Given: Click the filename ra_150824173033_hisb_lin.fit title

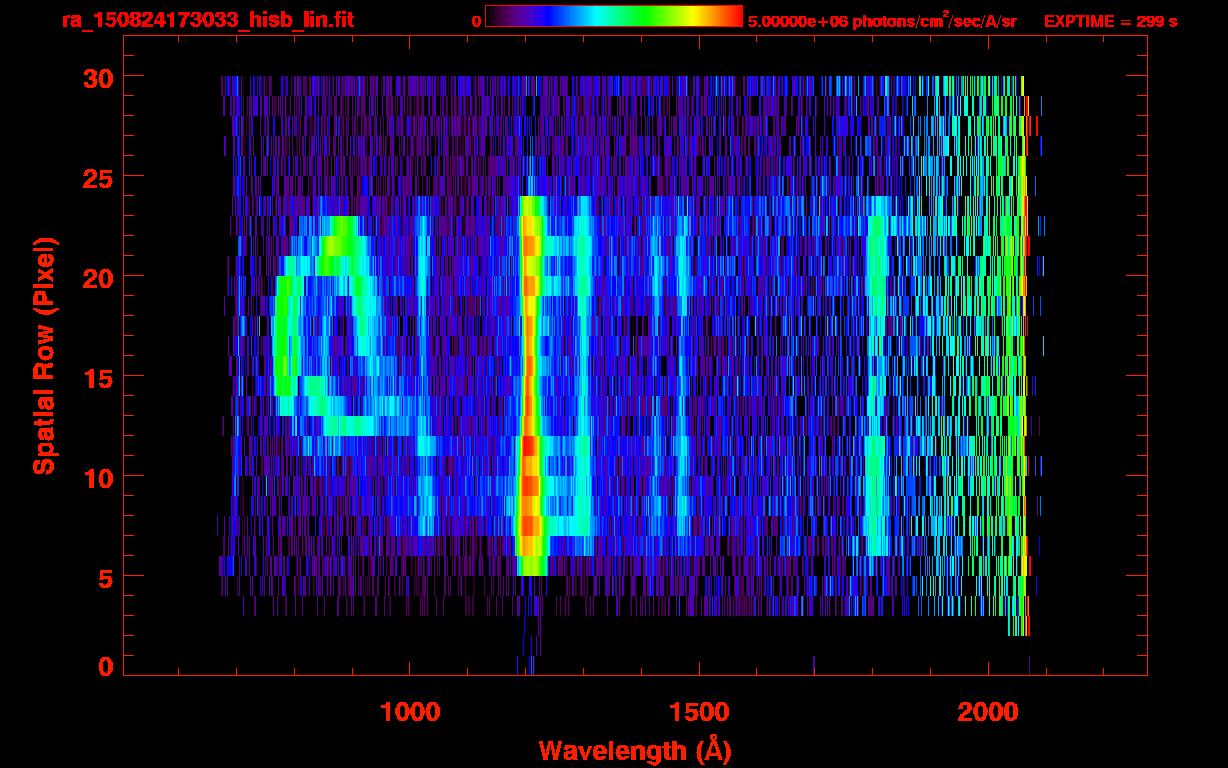Looking at the screenshot, I should (x=207, y=20).
